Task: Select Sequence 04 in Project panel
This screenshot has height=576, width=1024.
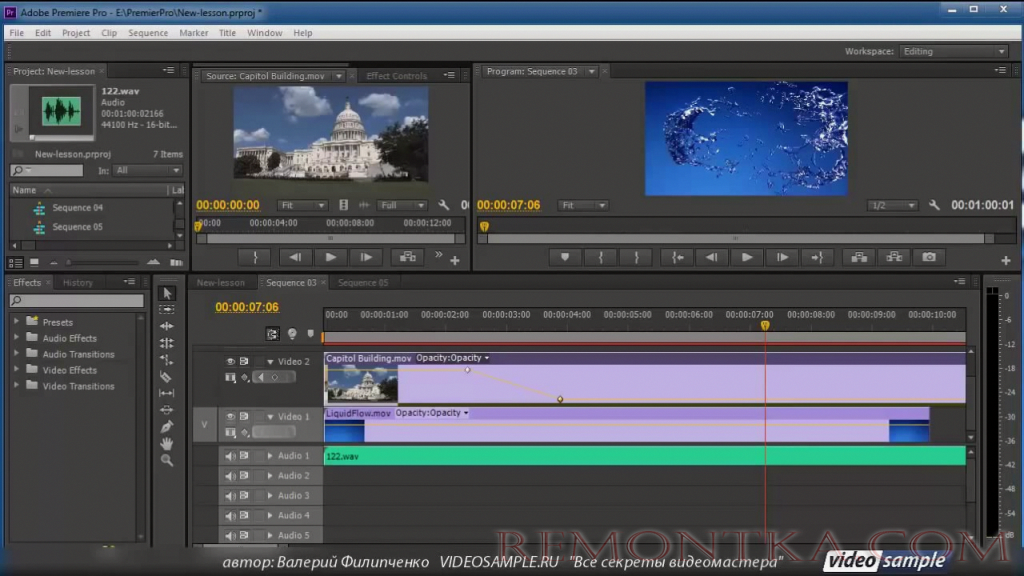Action: [x=77, y=207]
